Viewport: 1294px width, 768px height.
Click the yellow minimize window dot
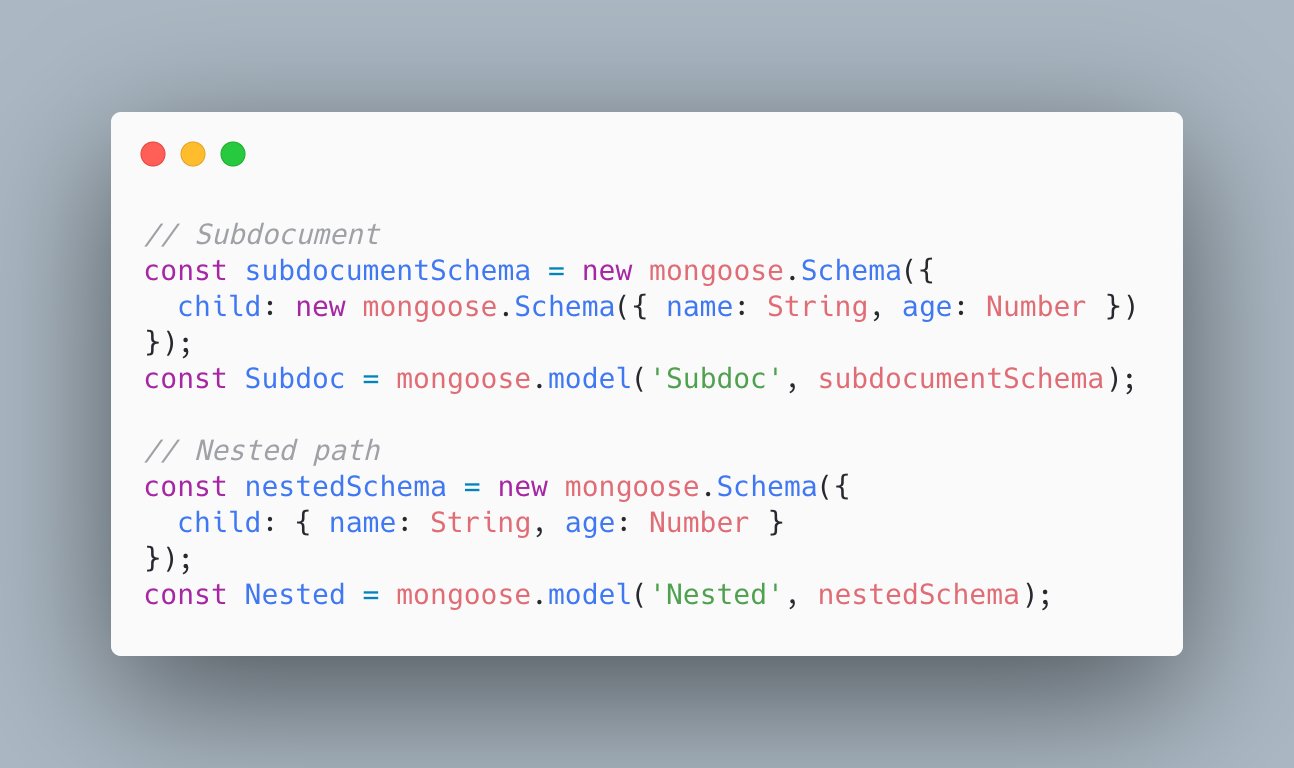193,154
